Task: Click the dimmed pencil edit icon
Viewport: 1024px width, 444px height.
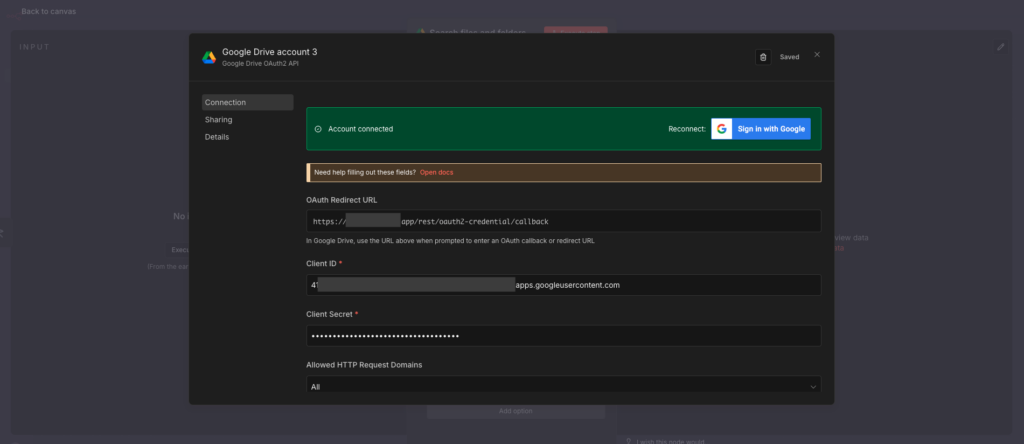Action: 1001,47
